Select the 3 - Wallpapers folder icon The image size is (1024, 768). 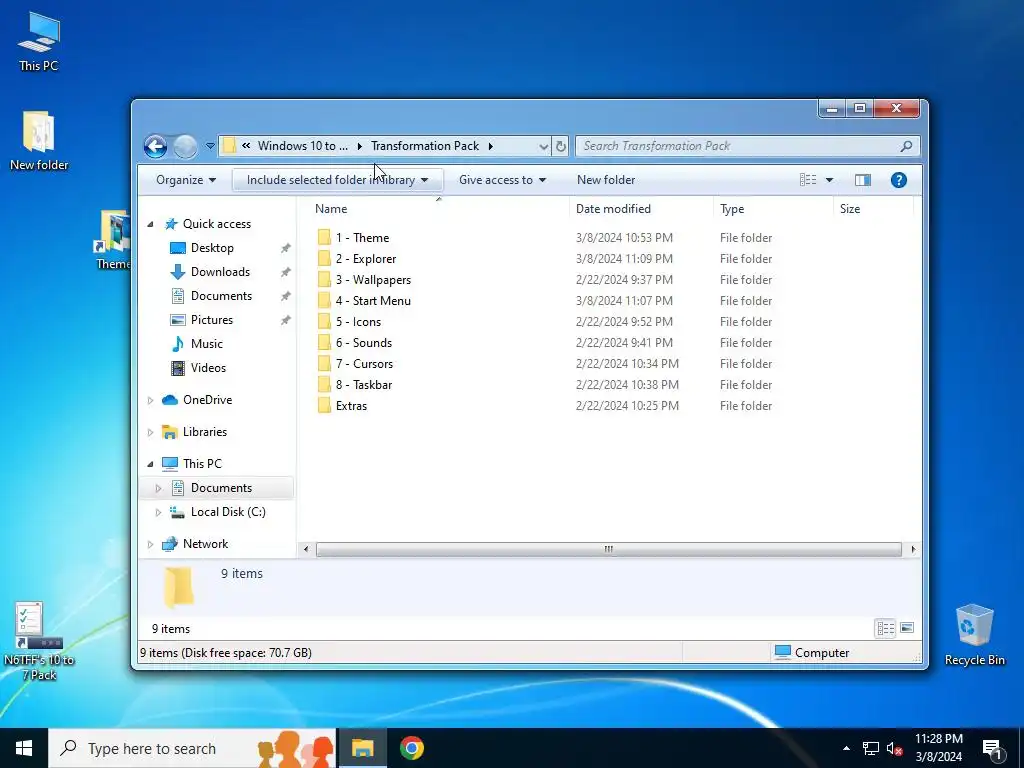point(324,280)
